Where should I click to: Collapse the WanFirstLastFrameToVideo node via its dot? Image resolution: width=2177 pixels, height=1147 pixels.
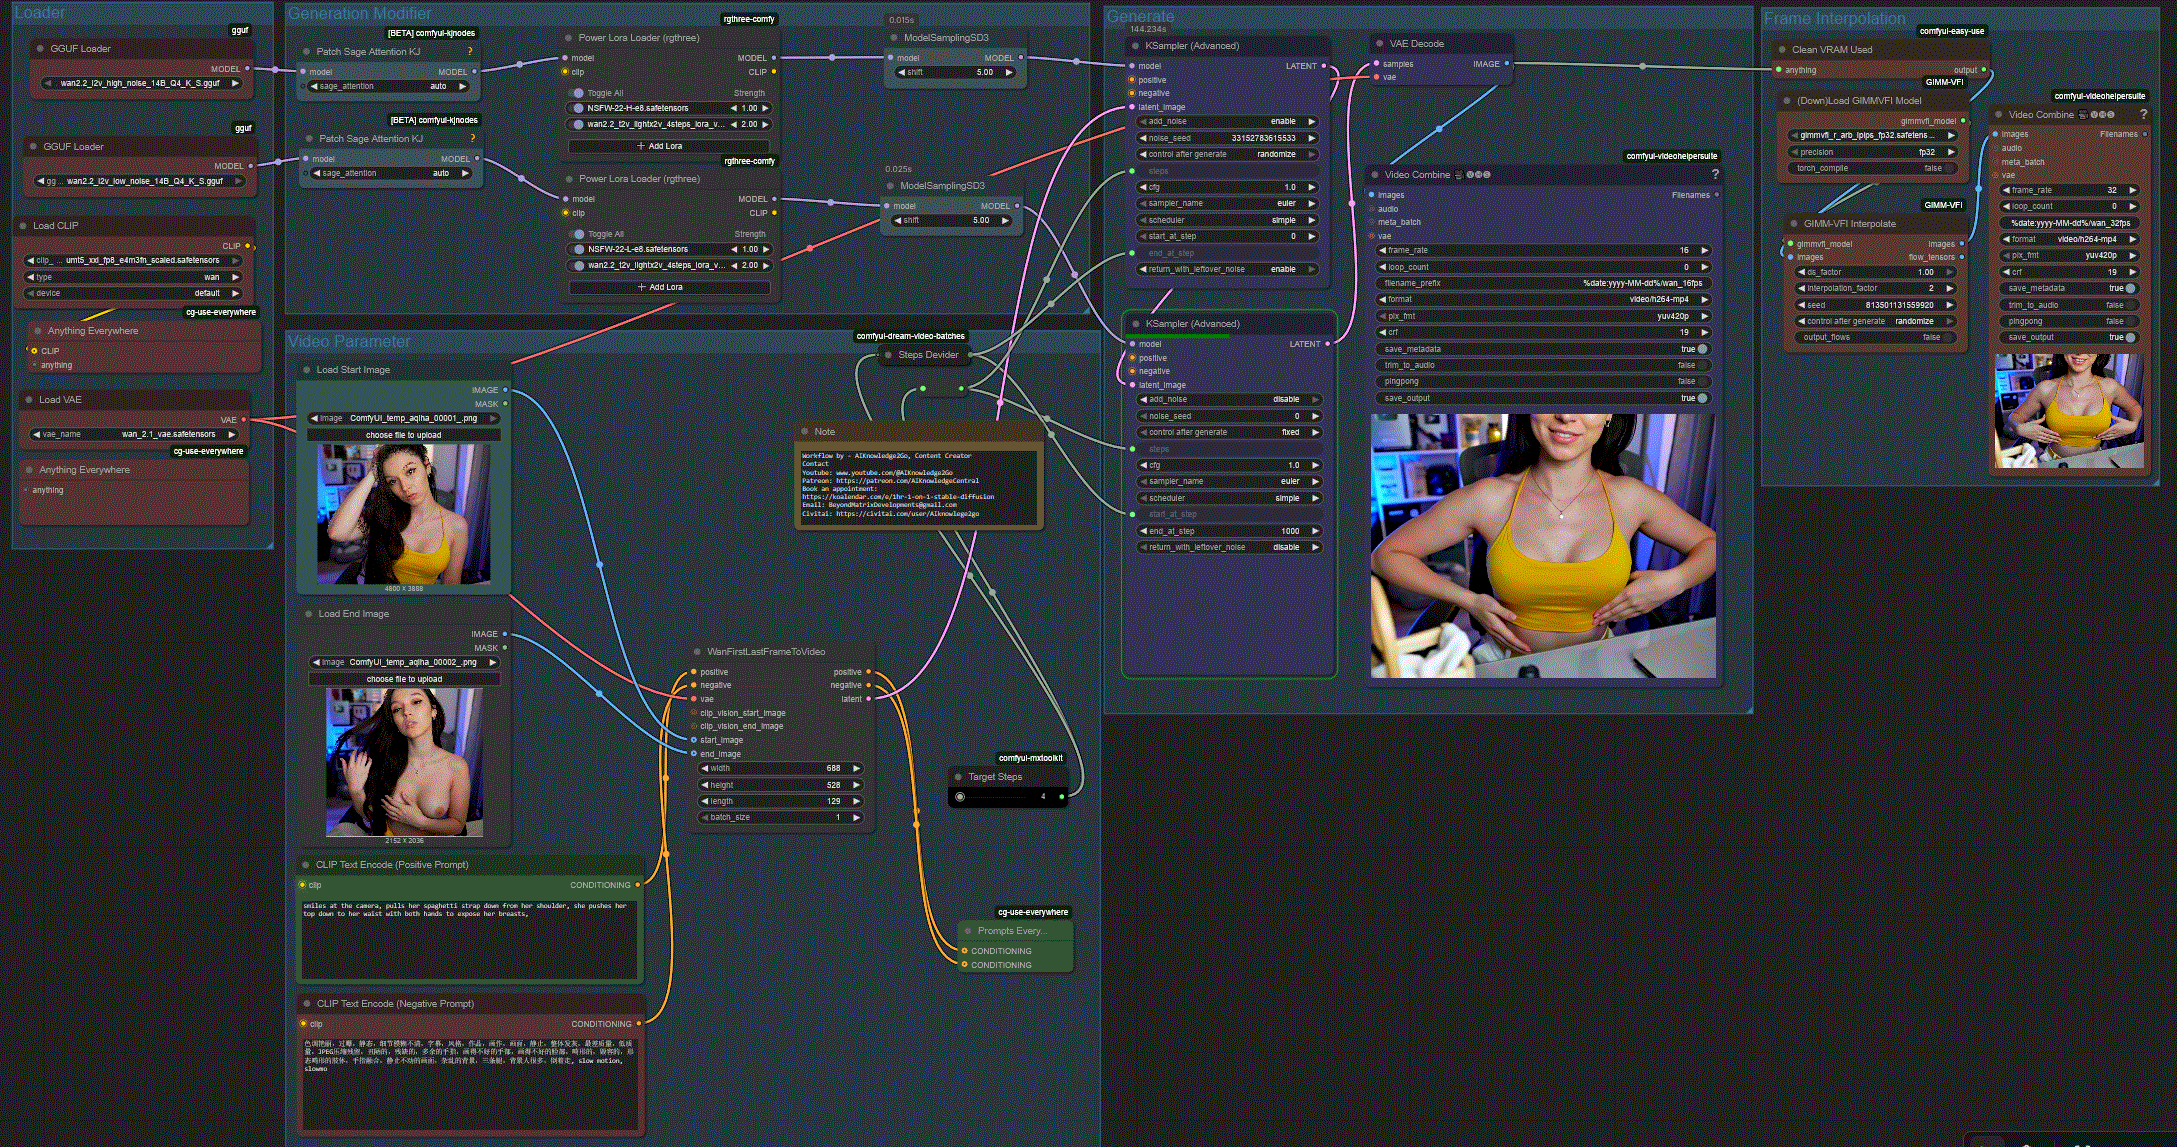pyautogui.click(x=697, y=652)
